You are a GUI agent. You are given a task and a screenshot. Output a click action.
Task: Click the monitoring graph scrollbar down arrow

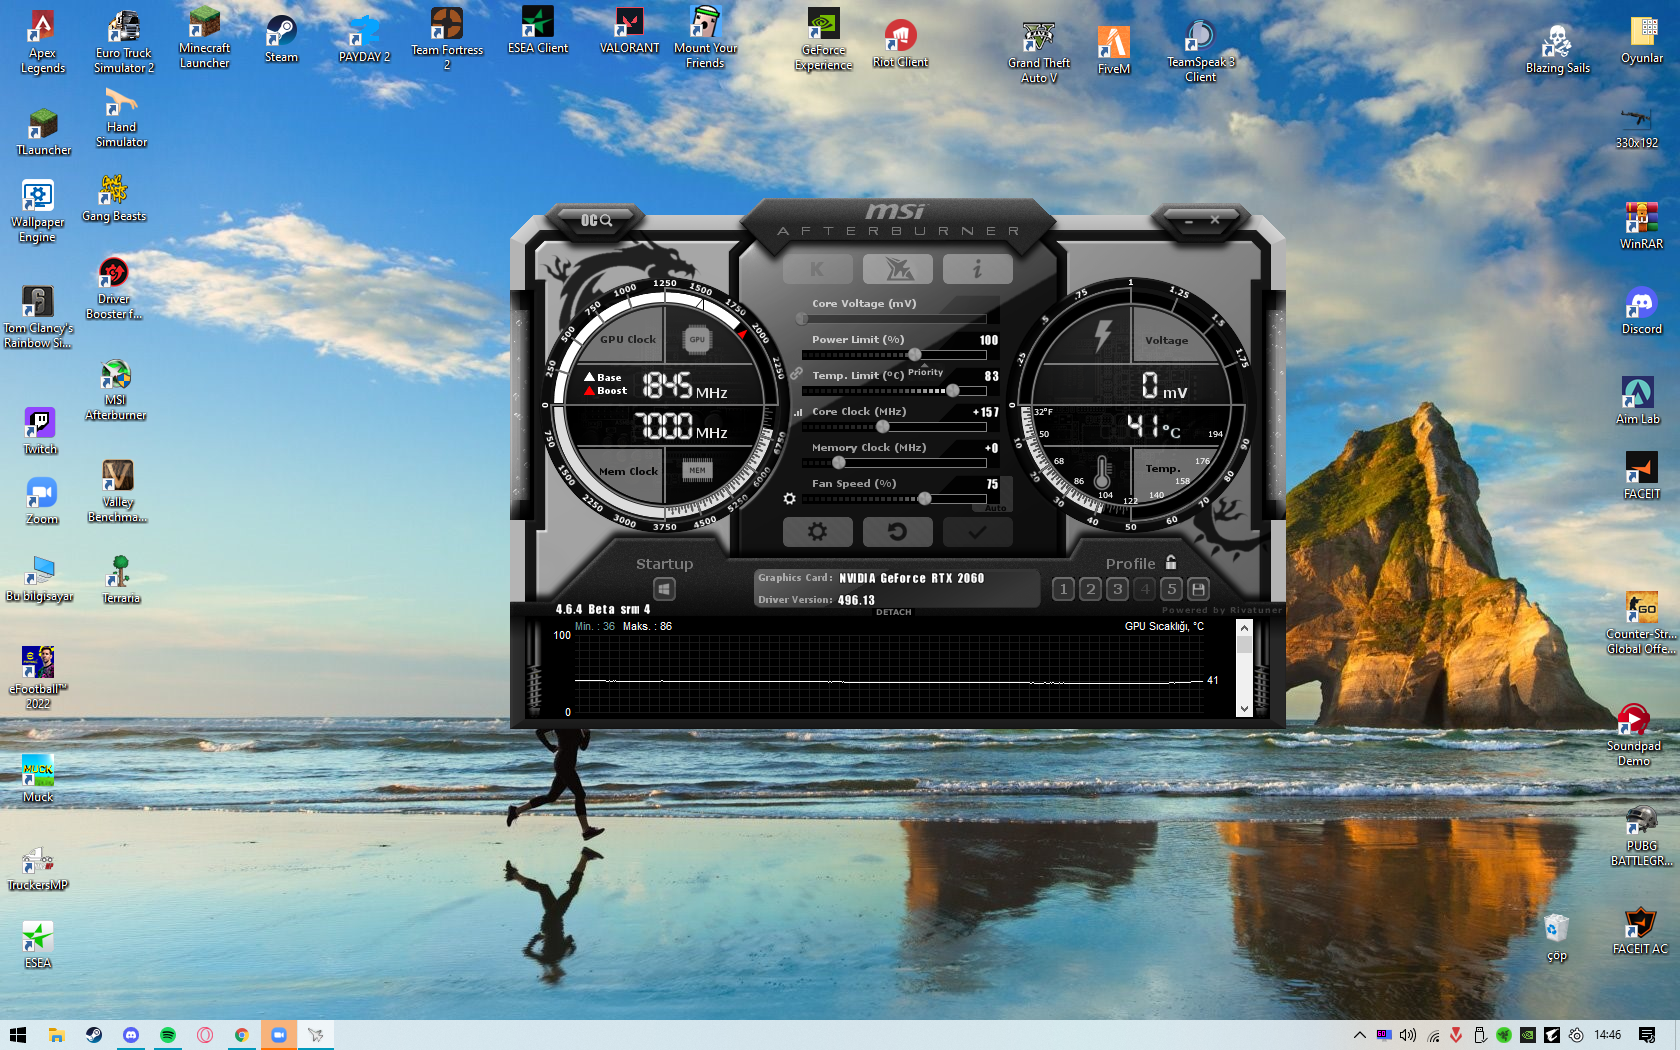pos(1244,708)
